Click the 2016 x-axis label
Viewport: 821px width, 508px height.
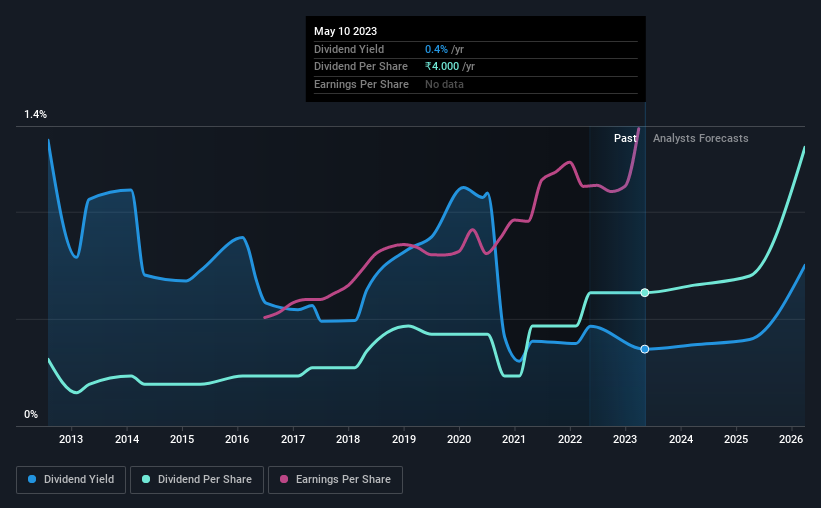pos(237,439)
